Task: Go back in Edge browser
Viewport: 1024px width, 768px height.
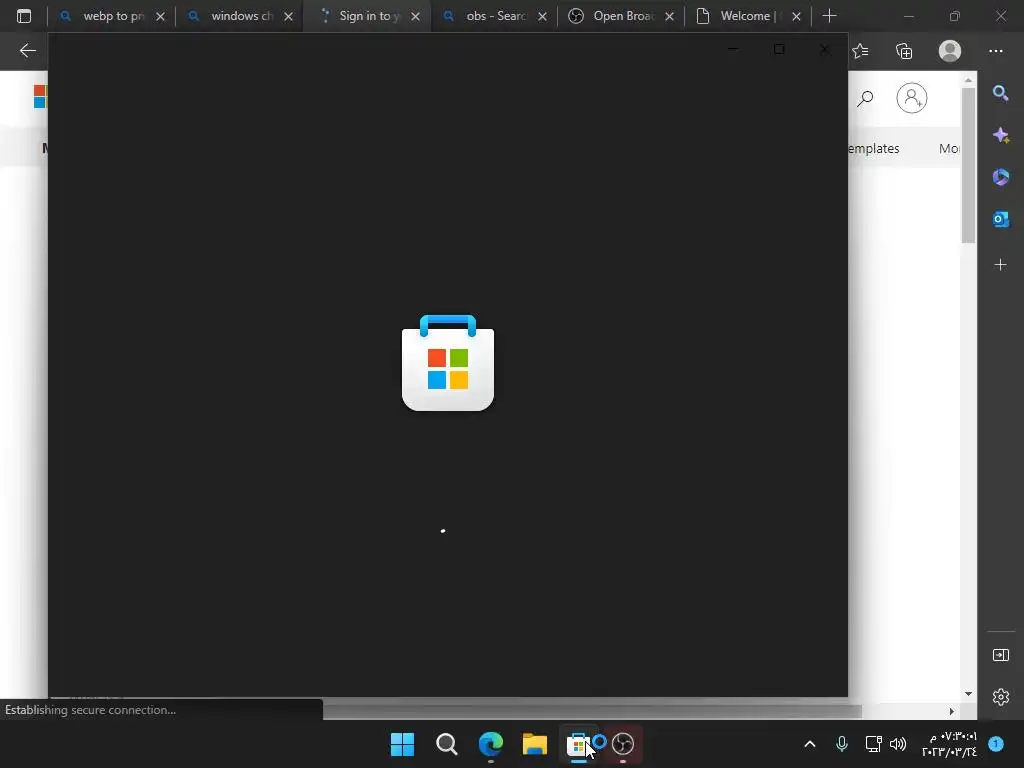Action: 27,51
